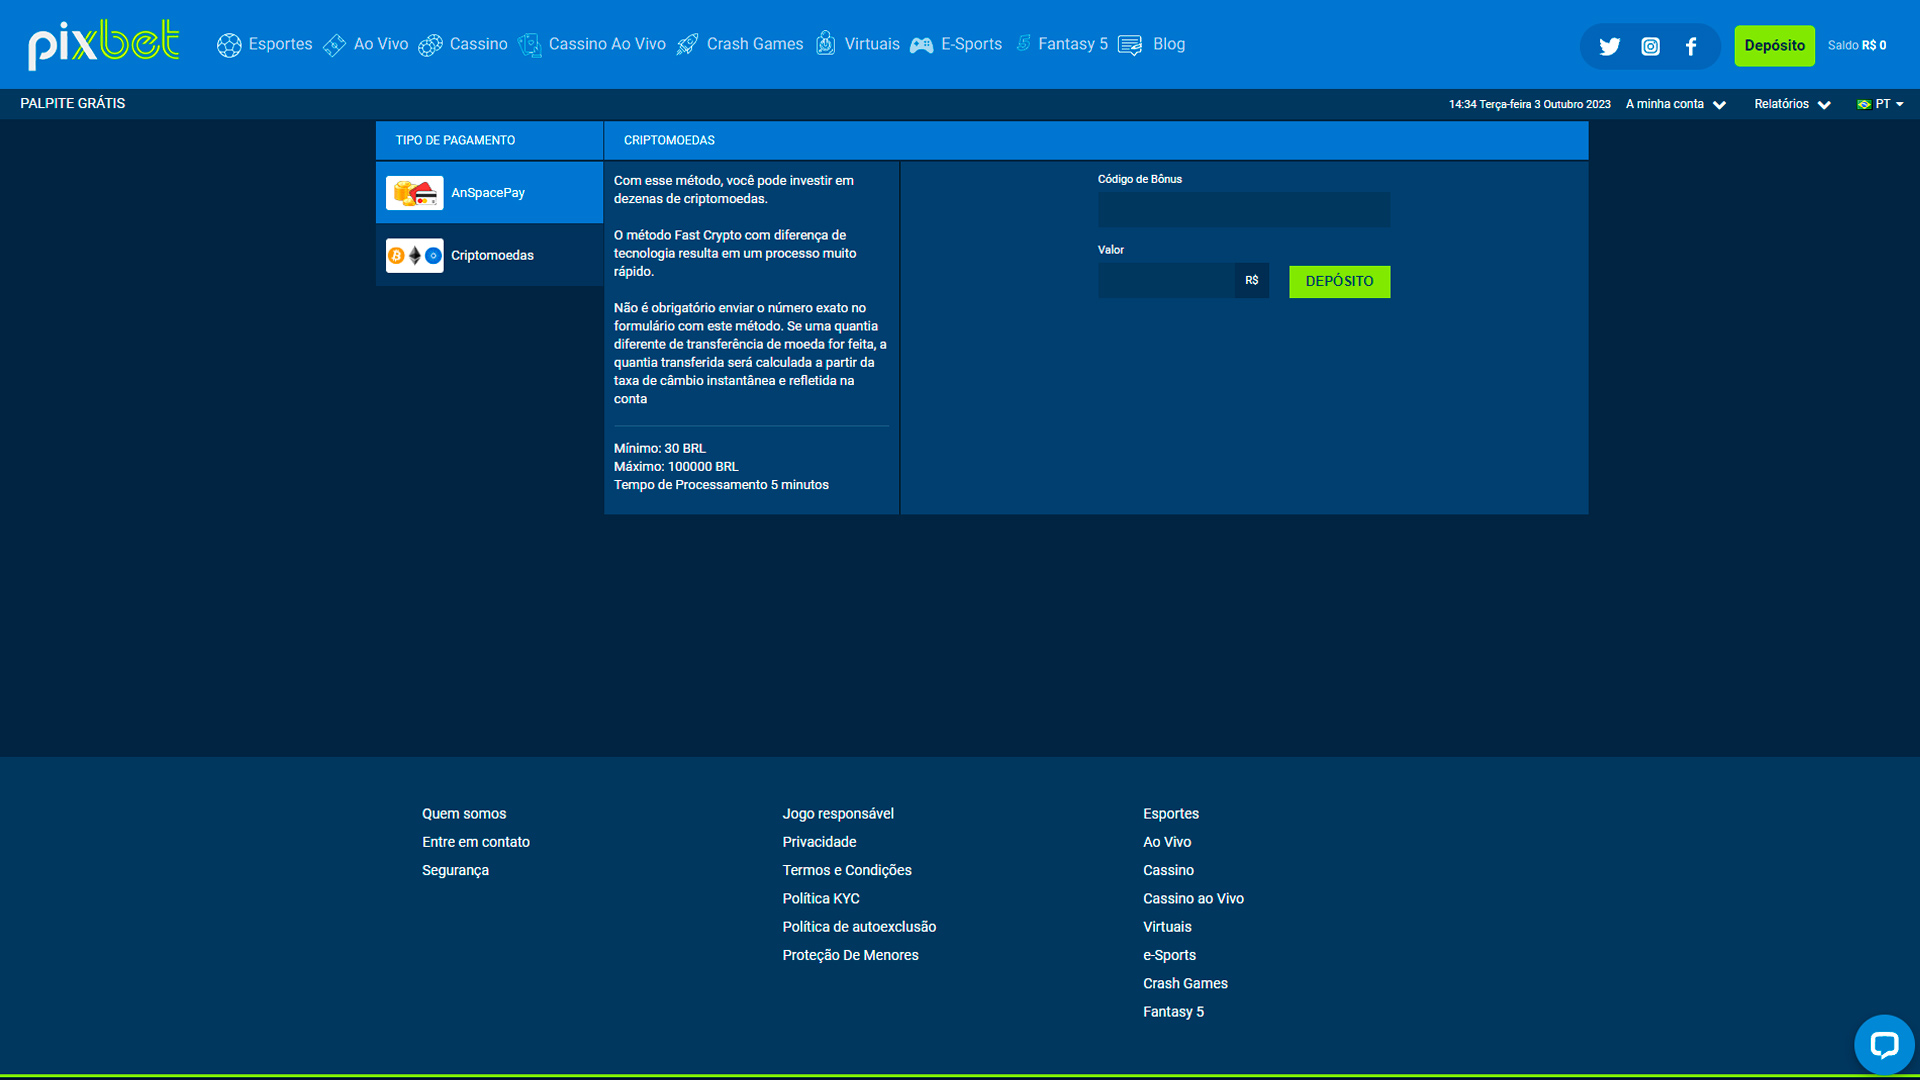Click the E-Sports gamepad icon
This screenshot has height=1080, width=1920.
(x=921, y=45)
